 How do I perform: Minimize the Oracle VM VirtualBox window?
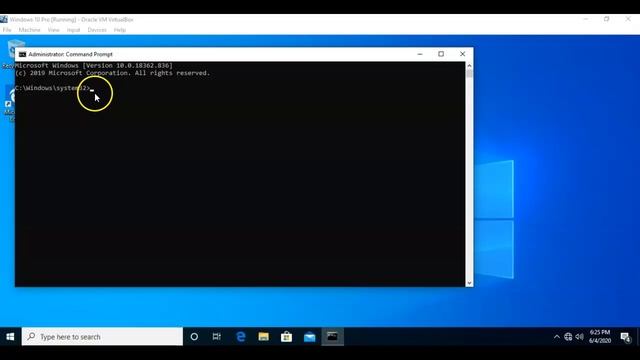(586, 19)
